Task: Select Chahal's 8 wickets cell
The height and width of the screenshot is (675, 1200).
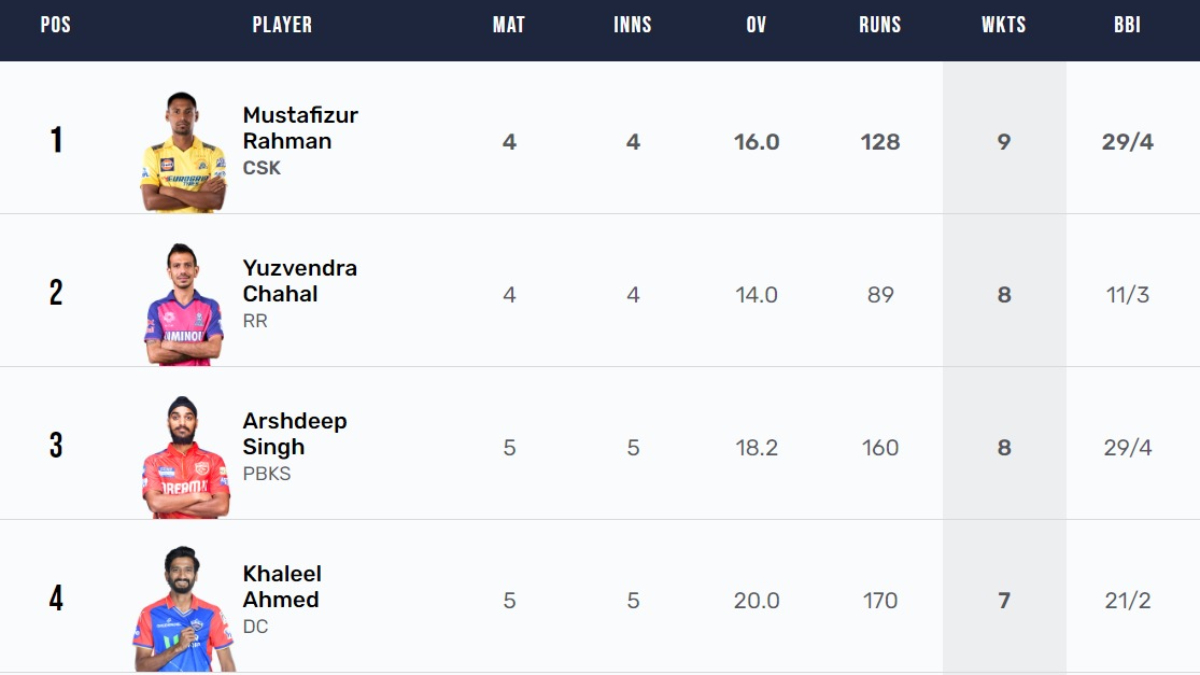Action: pos(1004,295)
